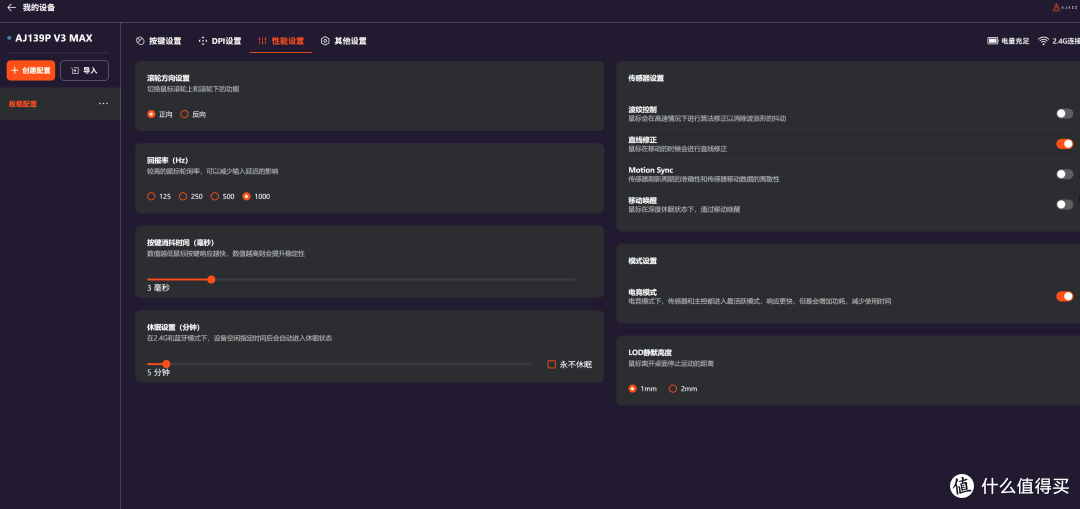This screenshot has width=1080, height=509.
Task: Select 反向 scroll direction
Action: pyautogui.click(x=185, y=114)
